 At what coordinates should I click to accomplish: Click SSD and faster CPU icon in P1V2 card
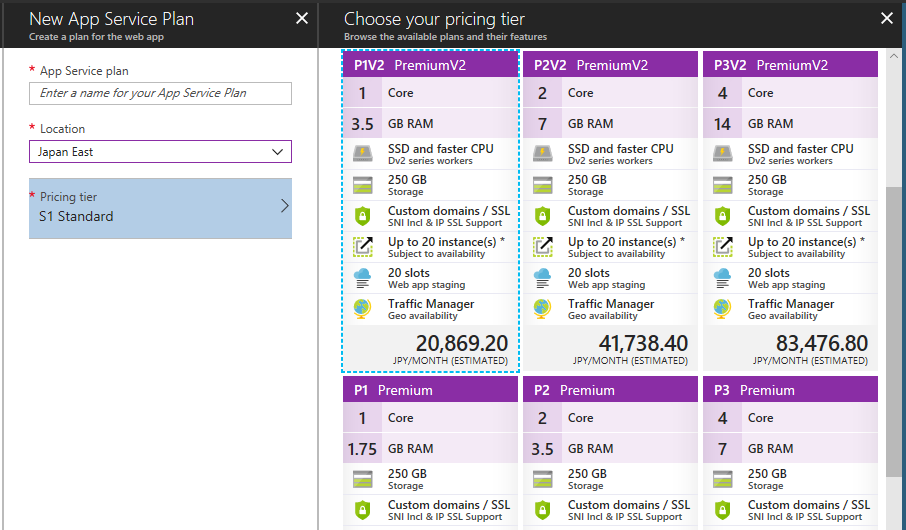point(362,154)
